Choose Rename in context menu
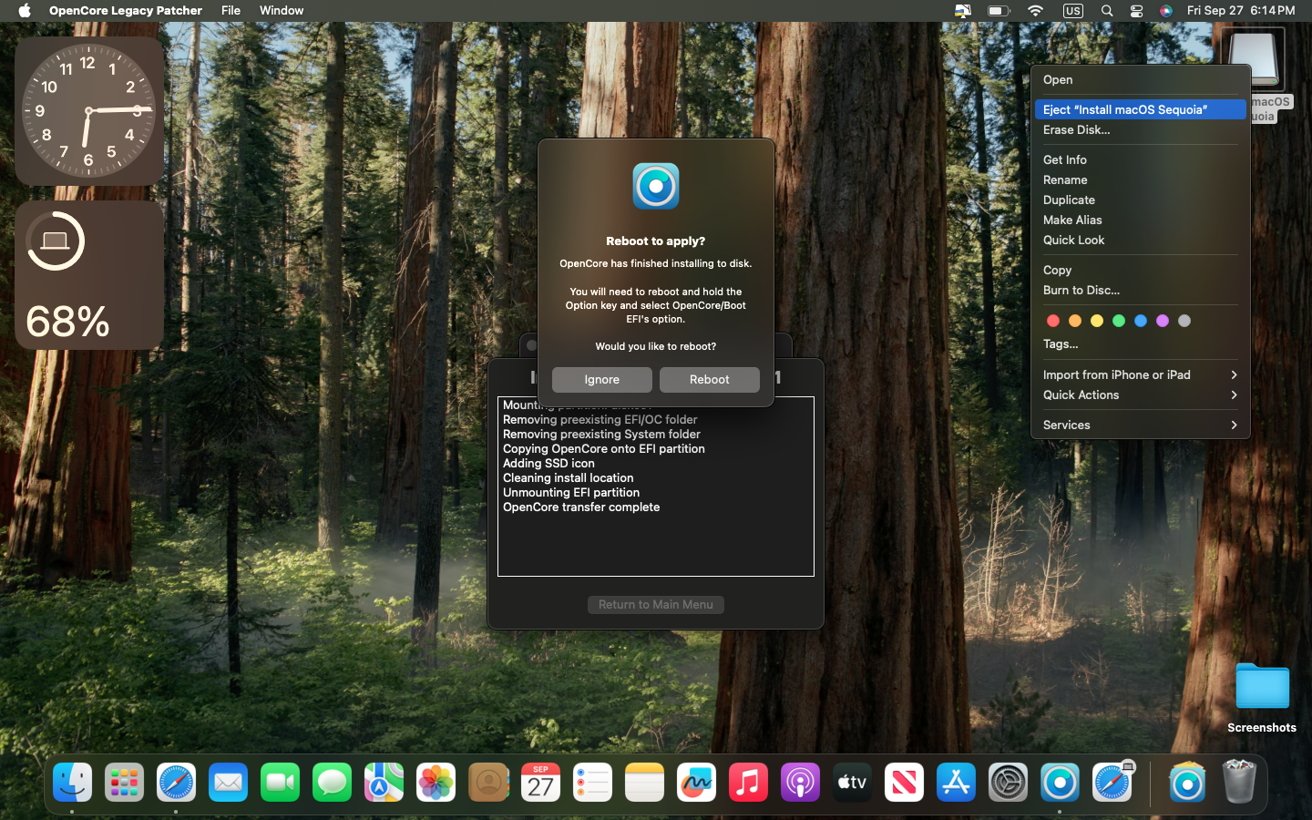The height and width of the screenshot is (820, 1312). [x=1140, y=180]
